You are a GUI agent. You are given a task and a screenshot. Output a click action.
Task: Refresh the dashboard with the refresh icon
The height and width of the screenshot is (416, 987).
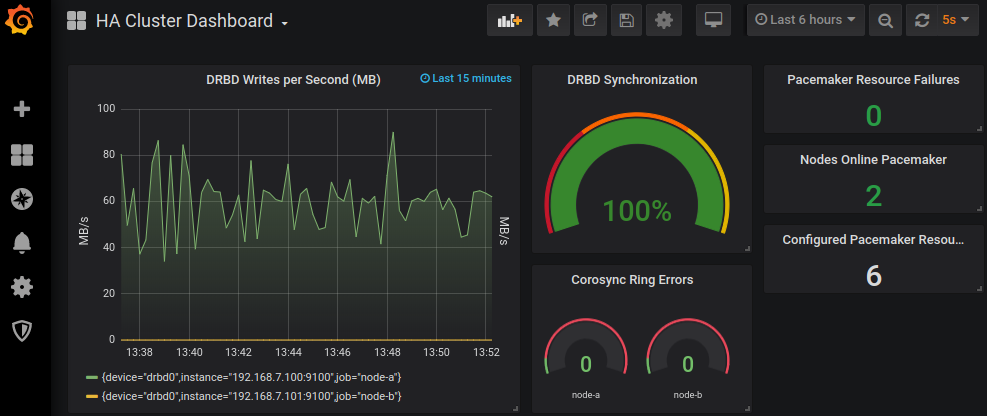pyautogui.click(x=922, y=20)
